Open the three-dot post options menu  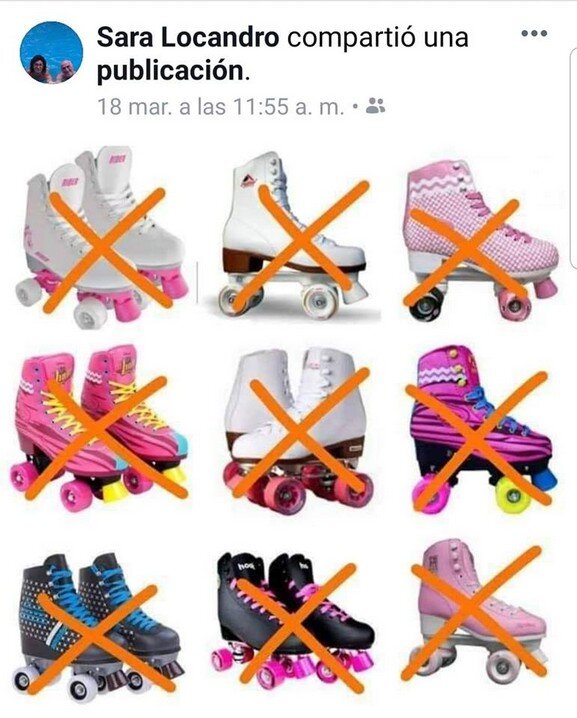click(534, 33)
